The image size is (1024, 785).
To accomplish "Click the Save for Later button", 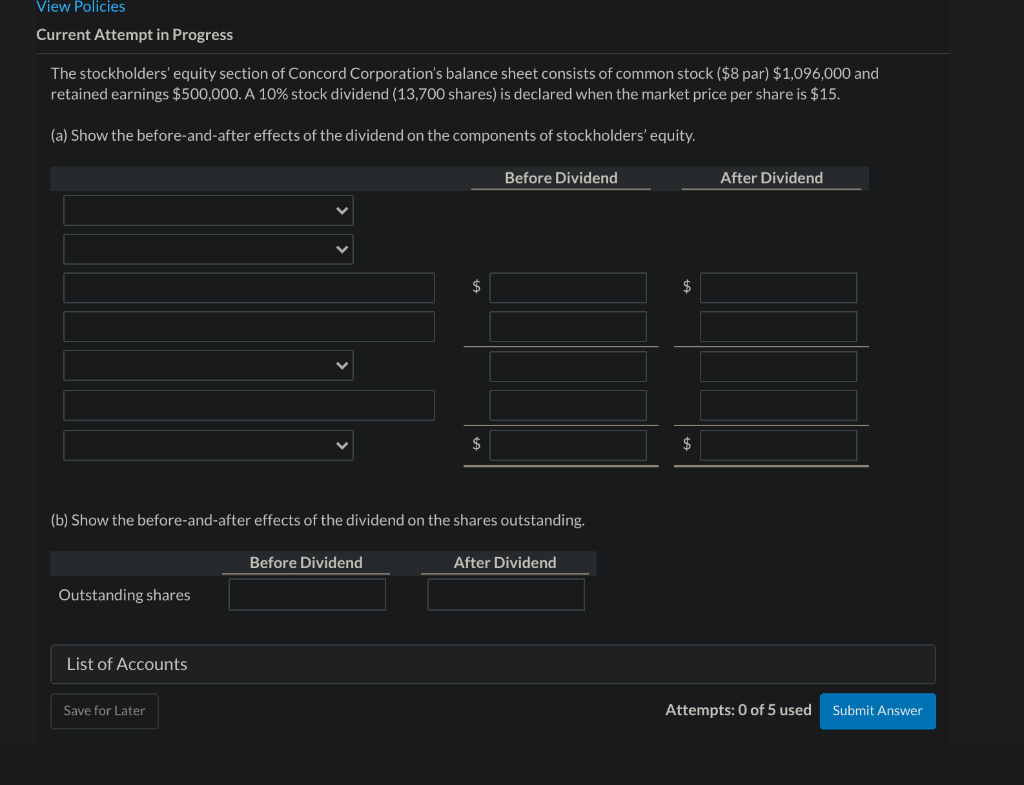I will (104, 710).
